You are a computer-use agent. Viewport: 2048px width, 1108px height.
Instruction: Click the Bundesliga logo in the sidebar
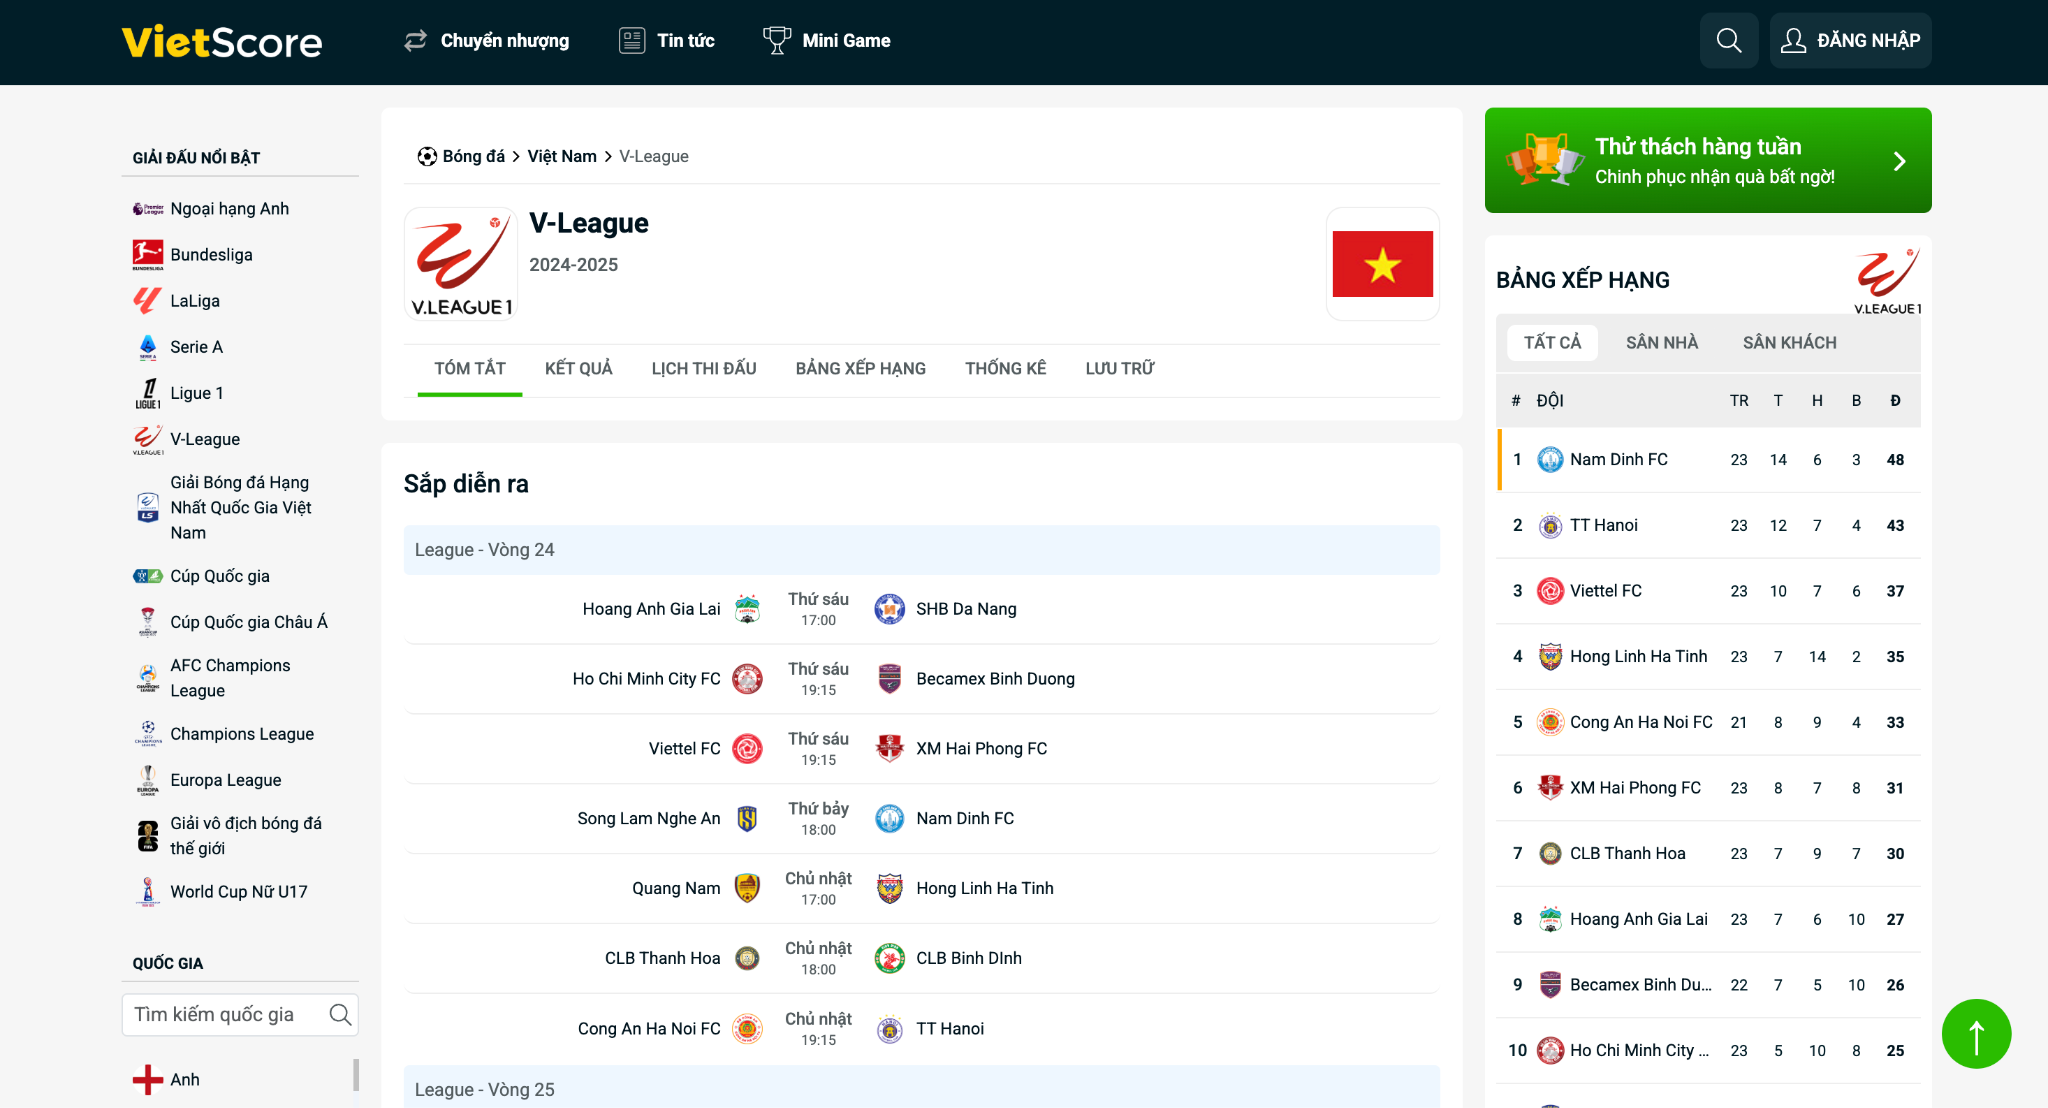[x=147, y=254]
